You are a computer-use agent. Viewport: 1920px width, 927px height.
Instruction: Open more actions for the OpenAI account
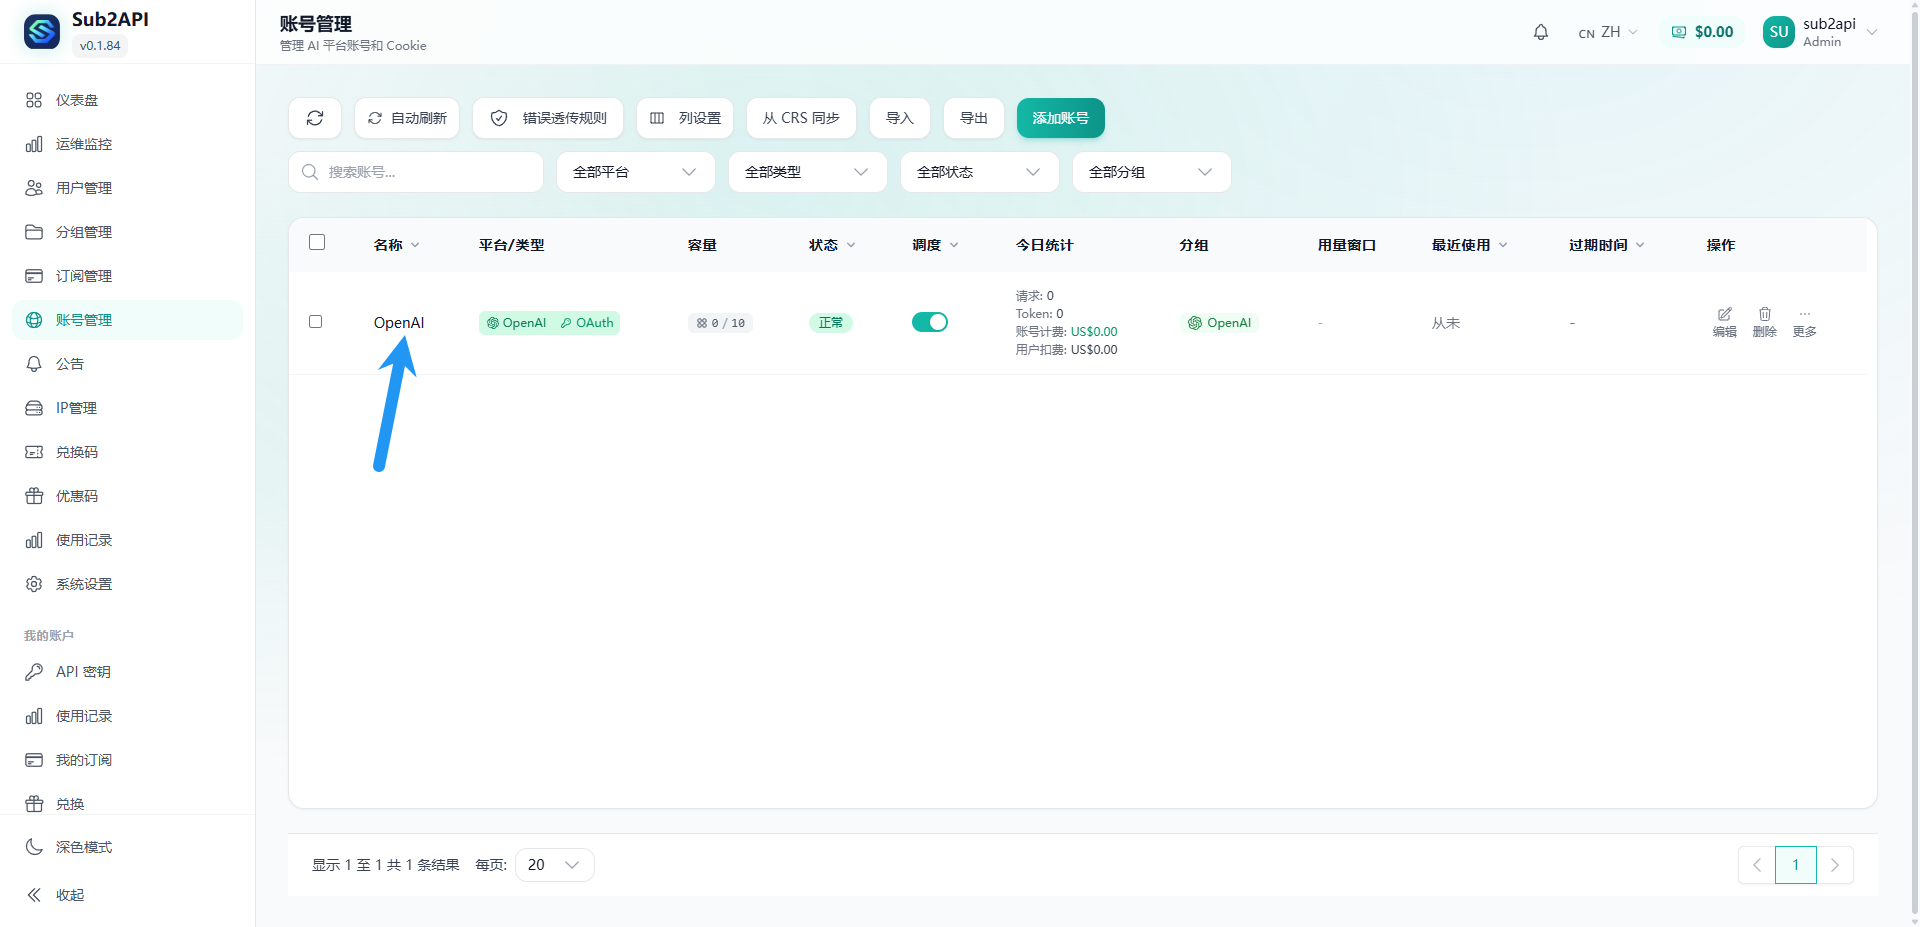click(1804, 322)
